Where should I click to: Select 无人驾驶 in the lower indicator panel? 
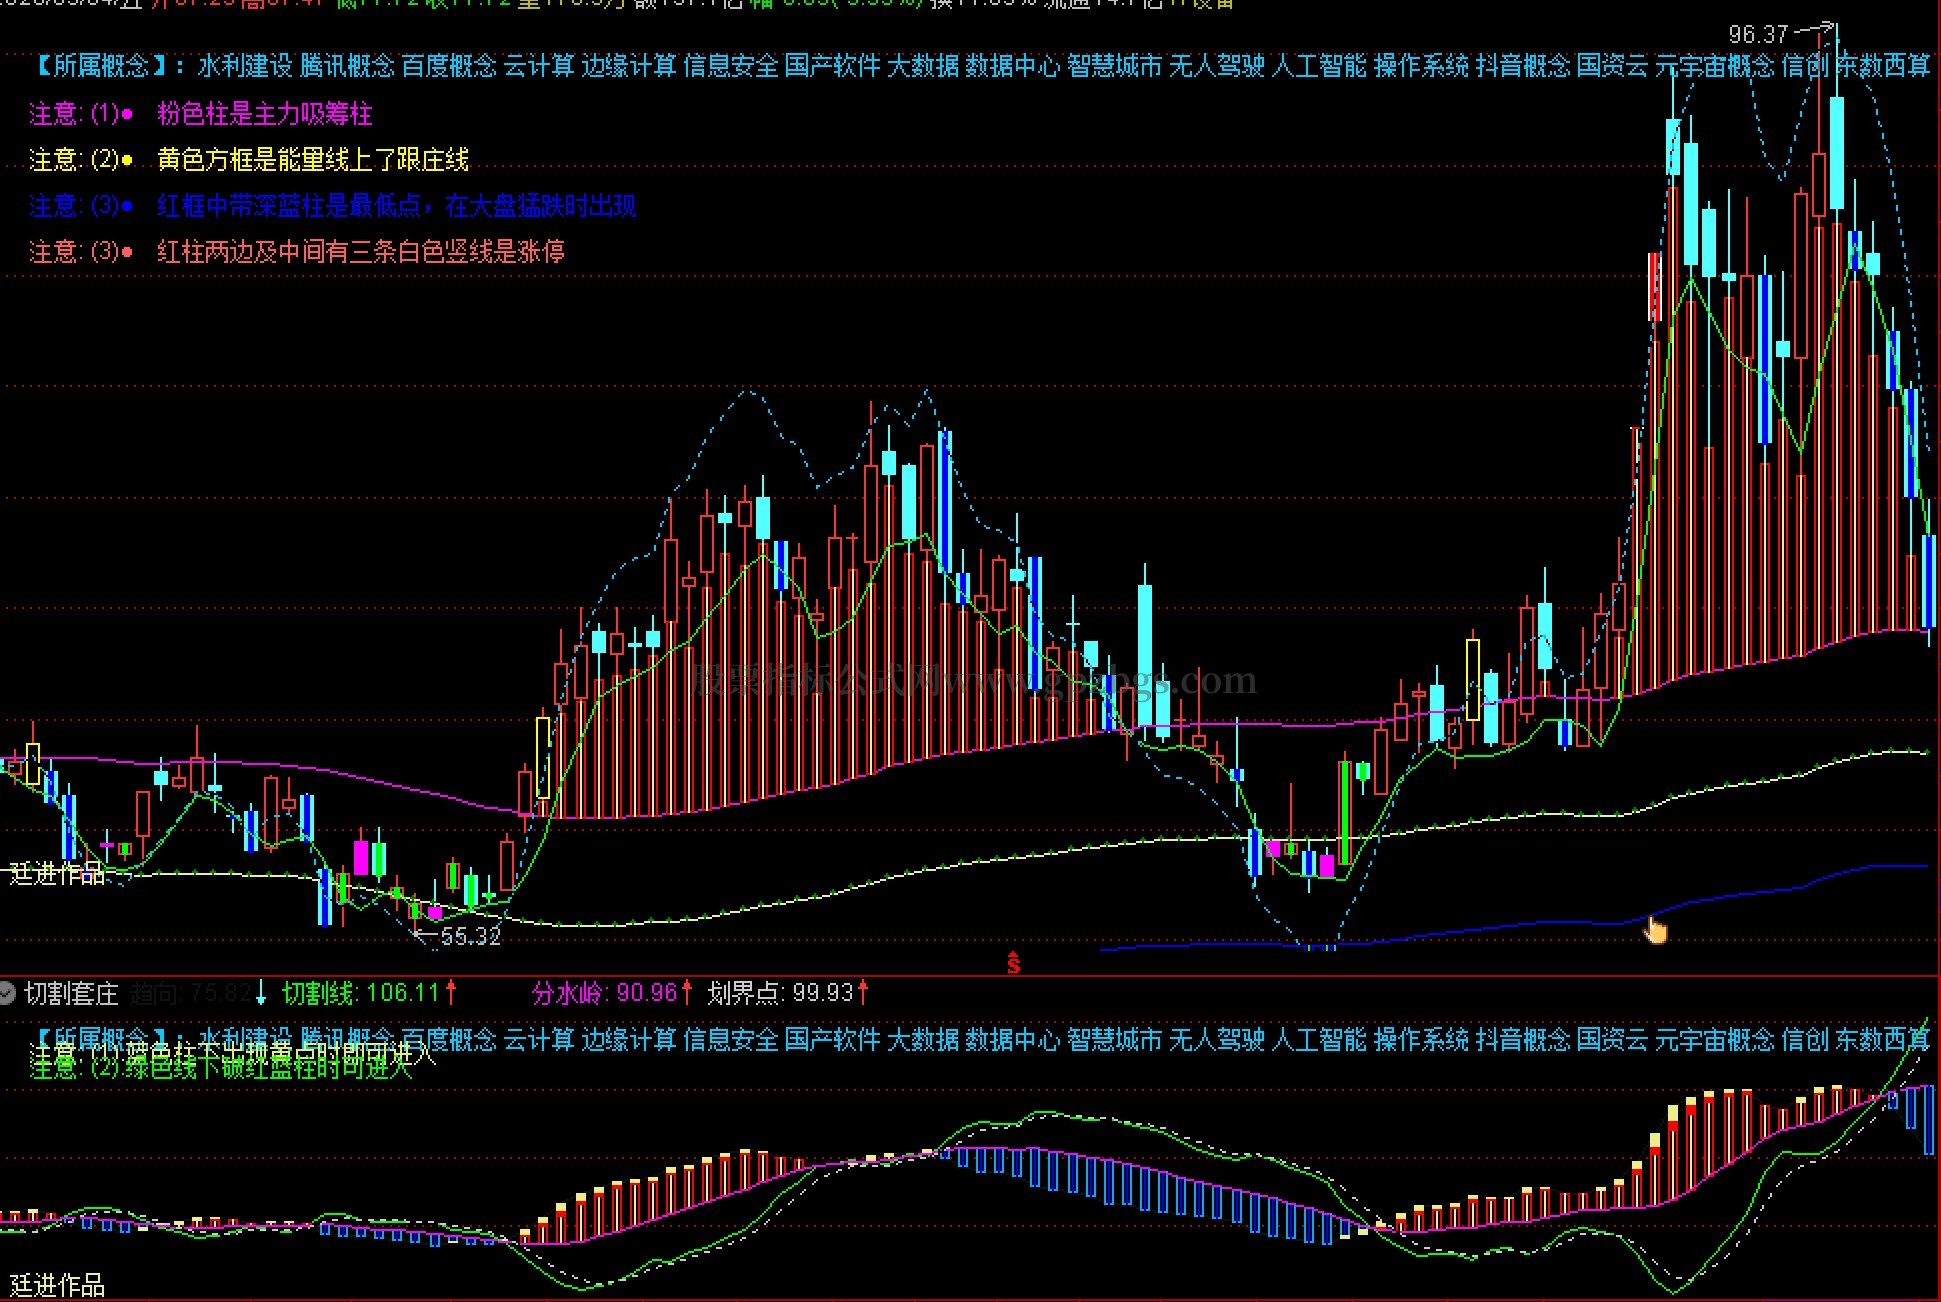(1217, 1040)
